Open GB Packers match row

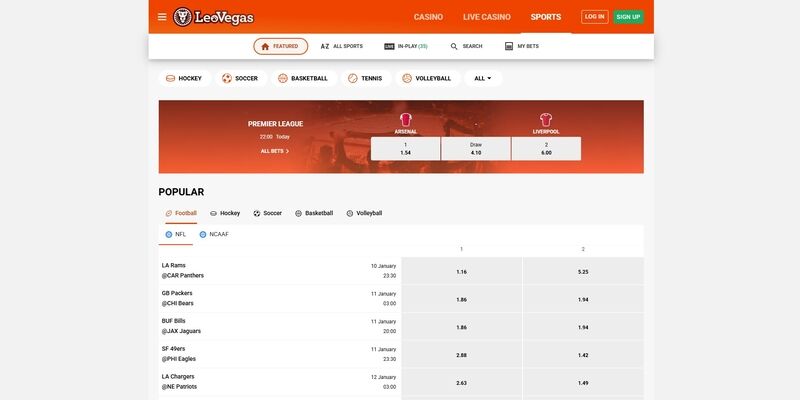click(280, 299)
